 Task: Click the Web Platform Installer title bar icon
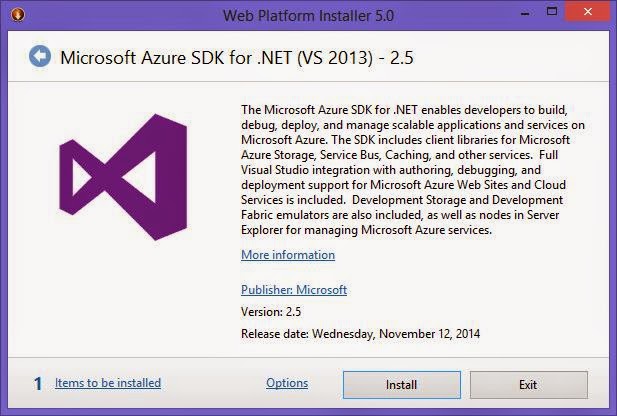click(x=18, y=15)
